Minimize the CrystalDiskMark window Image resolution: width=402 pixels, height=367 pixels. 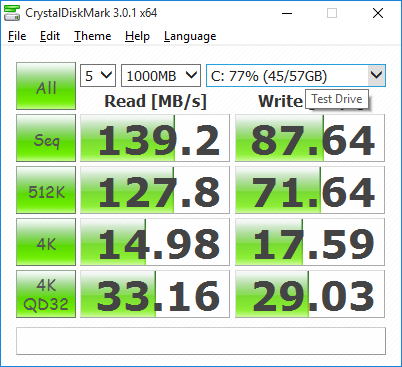tap(287, 13)
